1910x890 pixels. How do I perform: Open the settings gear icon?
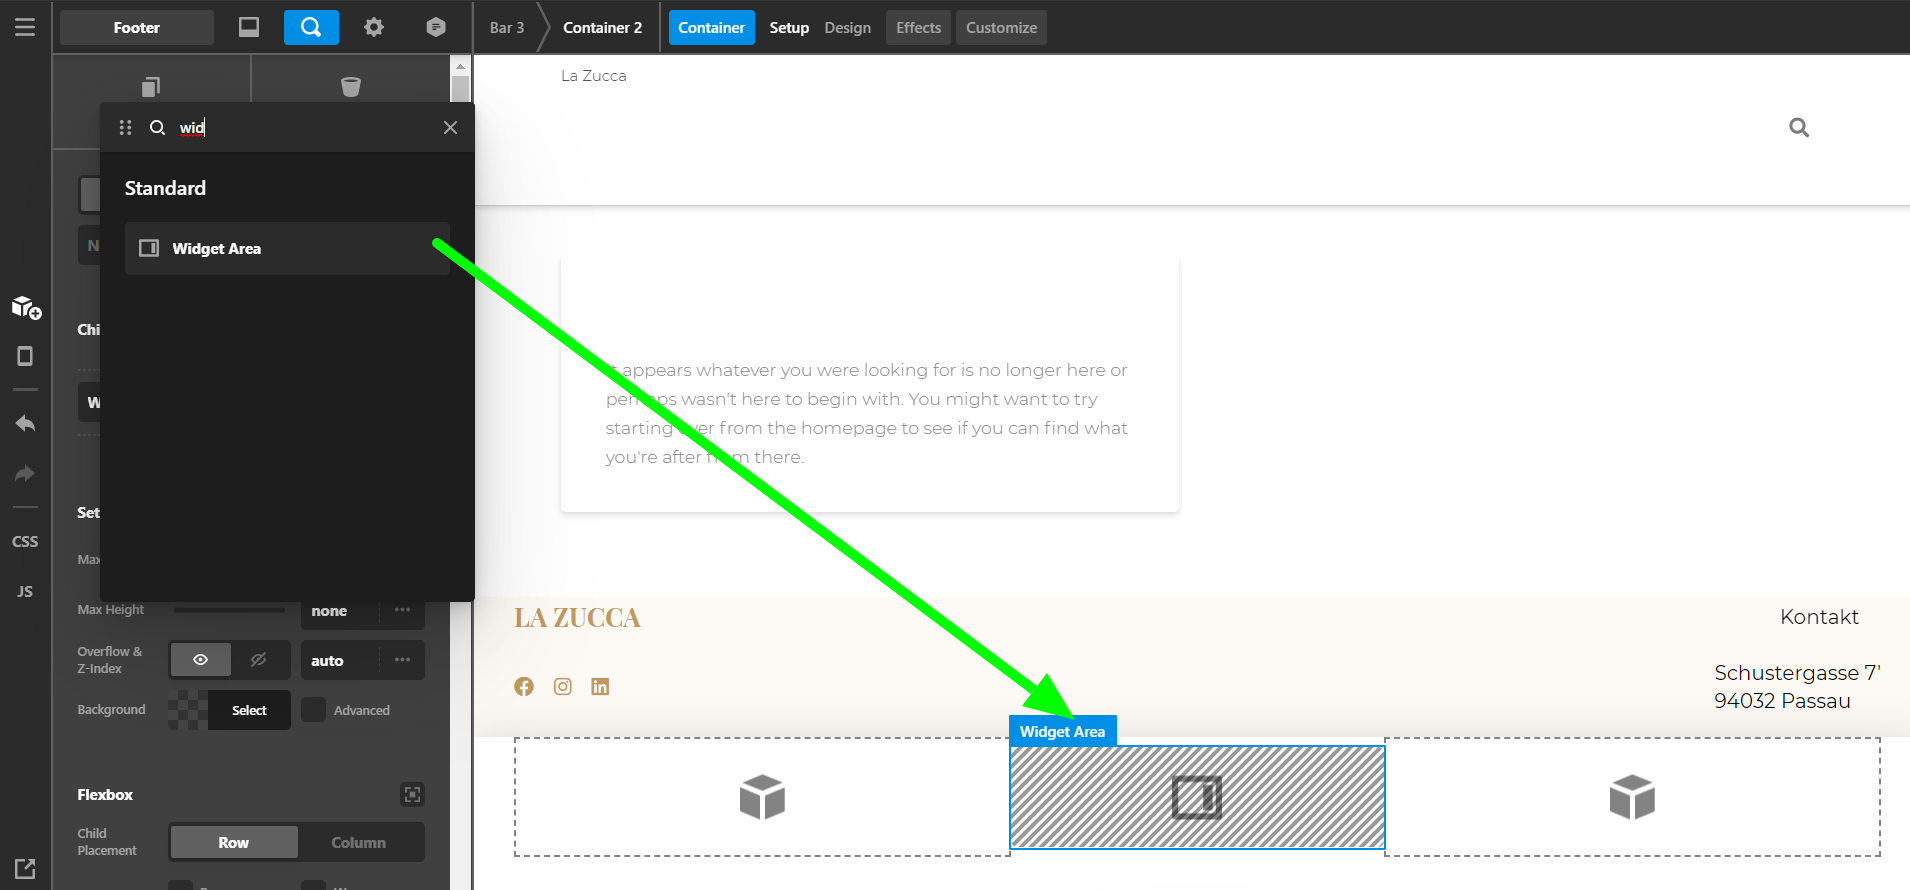(x=373, y=27)
